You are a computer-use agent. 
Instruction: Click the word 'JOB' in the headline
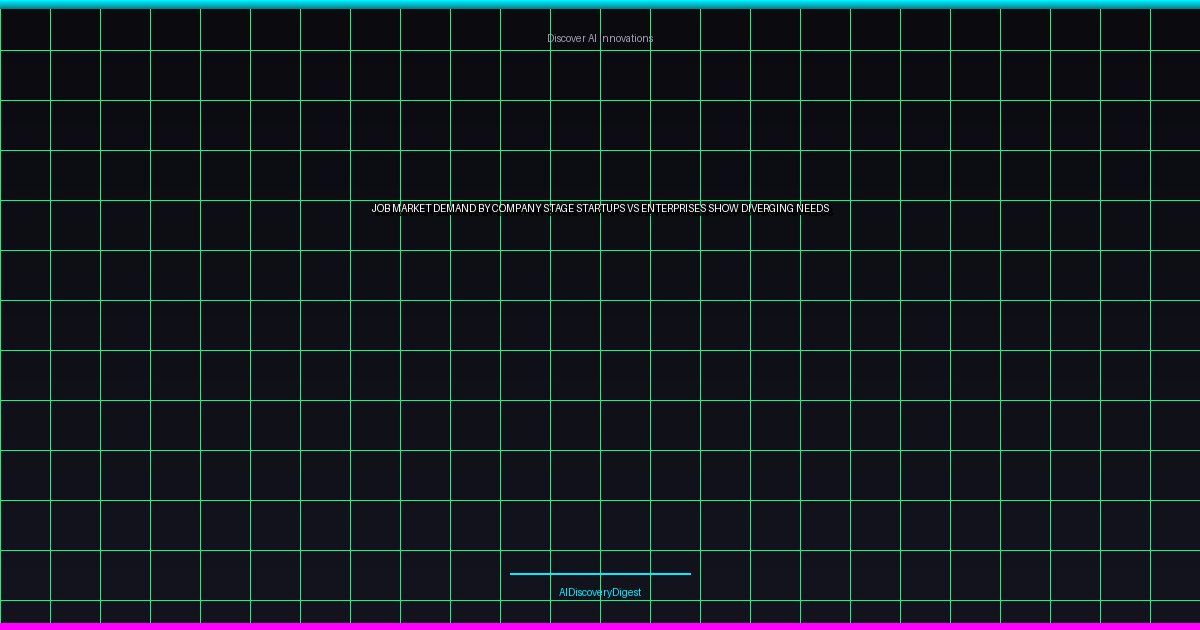coord(381,208)
